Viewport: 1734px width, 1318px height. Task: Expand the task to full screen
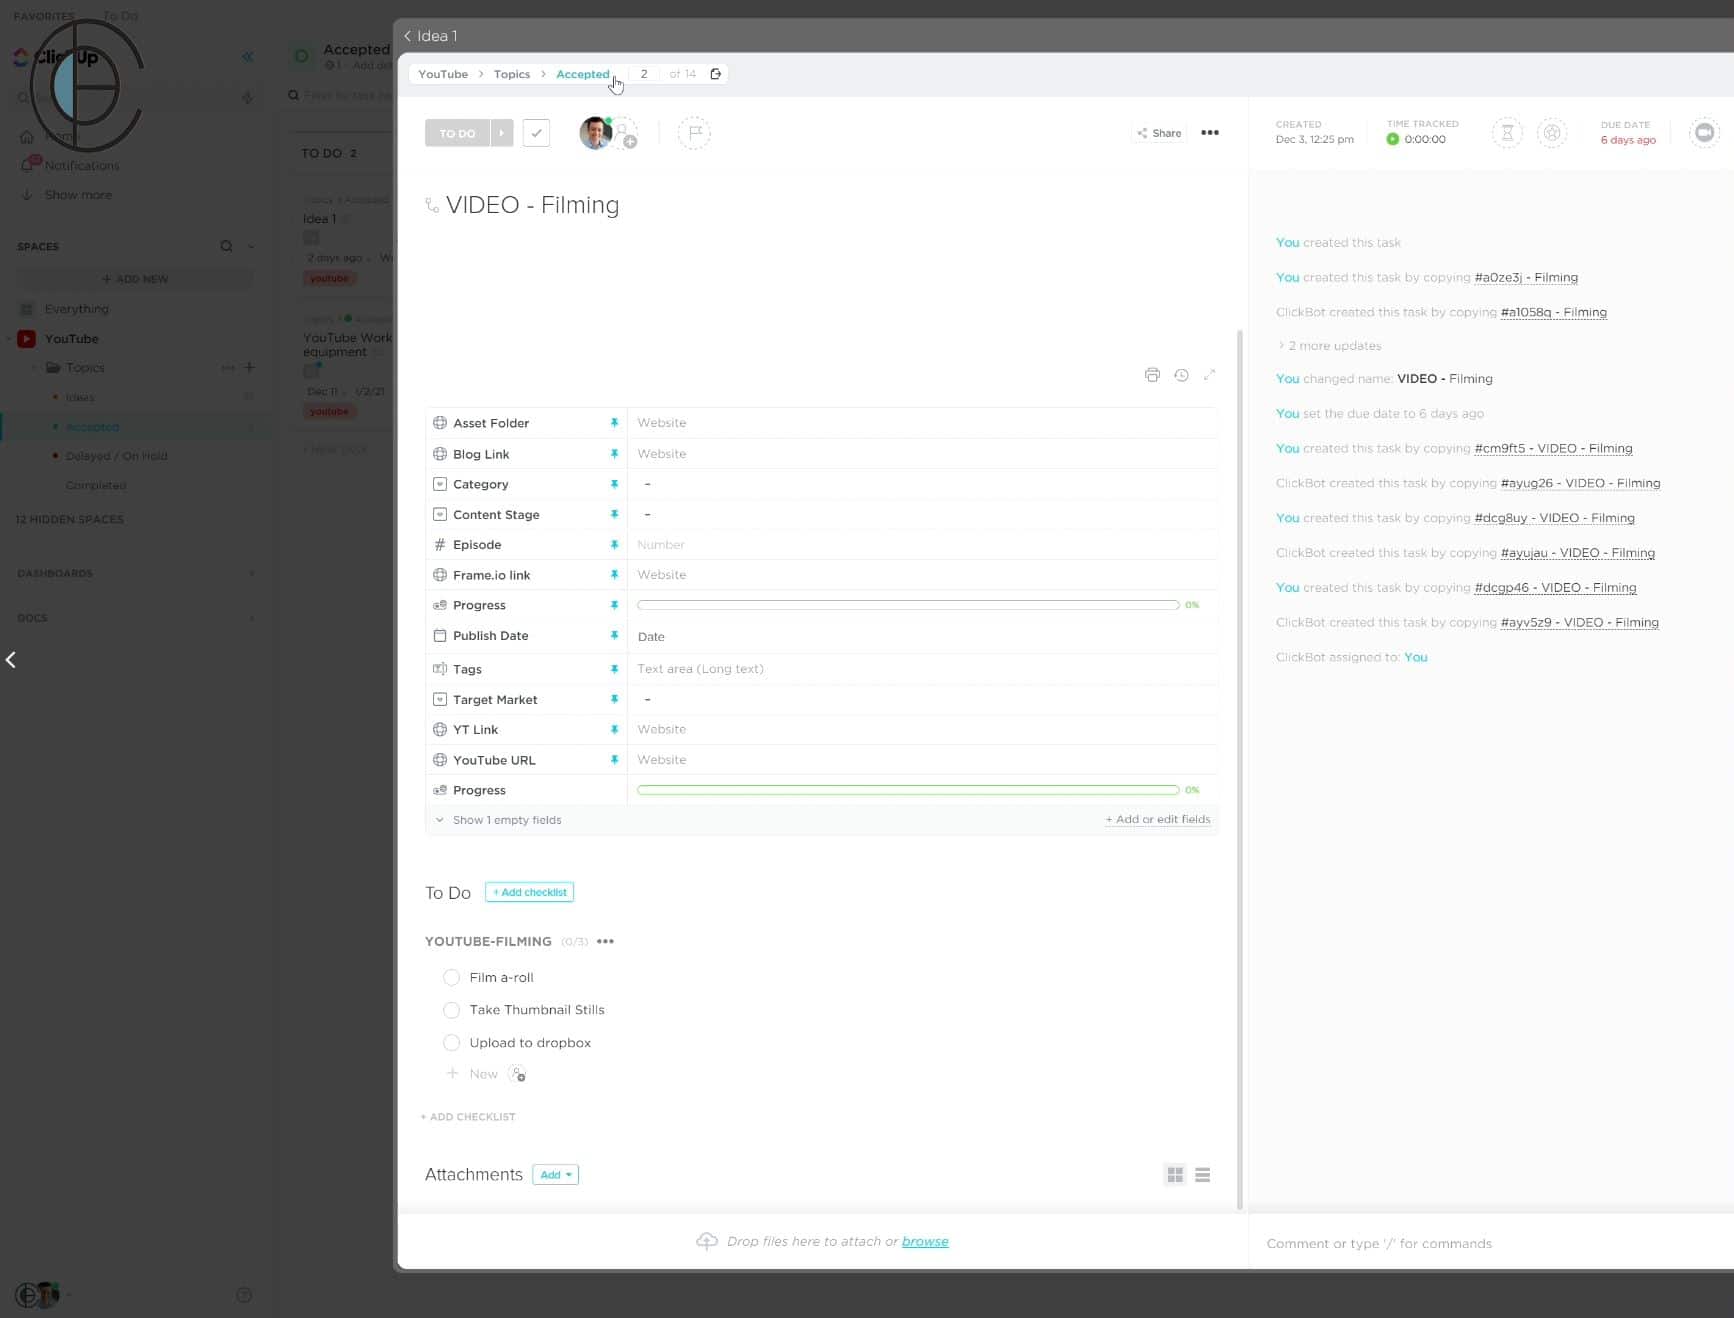[1209, 374]
